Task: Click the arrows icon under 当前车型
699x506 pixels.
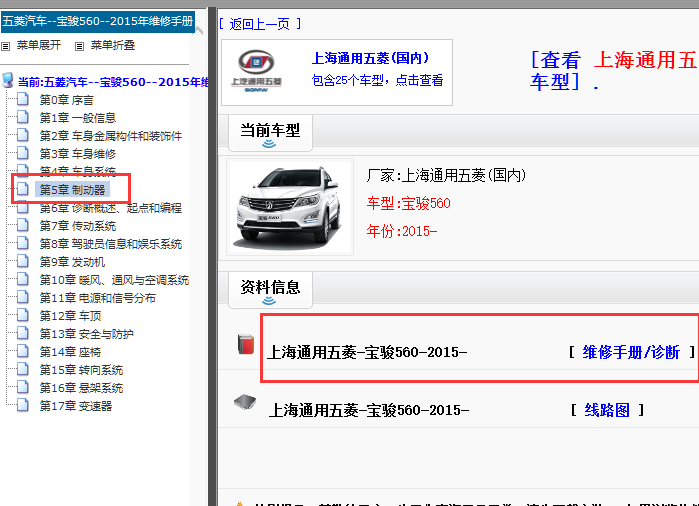Action: (269, 144)
